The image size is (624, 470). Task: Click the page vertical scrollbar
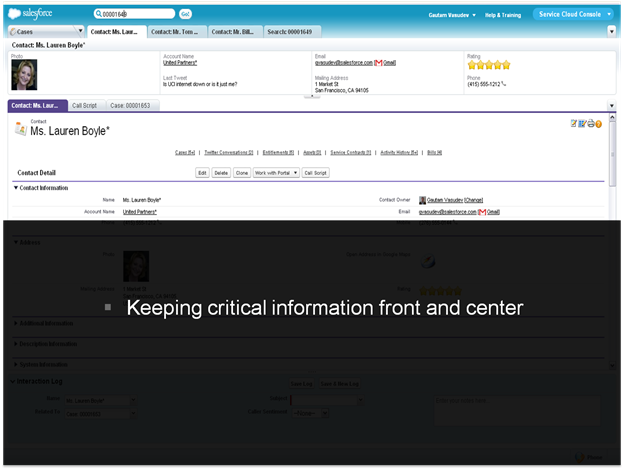pos(612,155)
